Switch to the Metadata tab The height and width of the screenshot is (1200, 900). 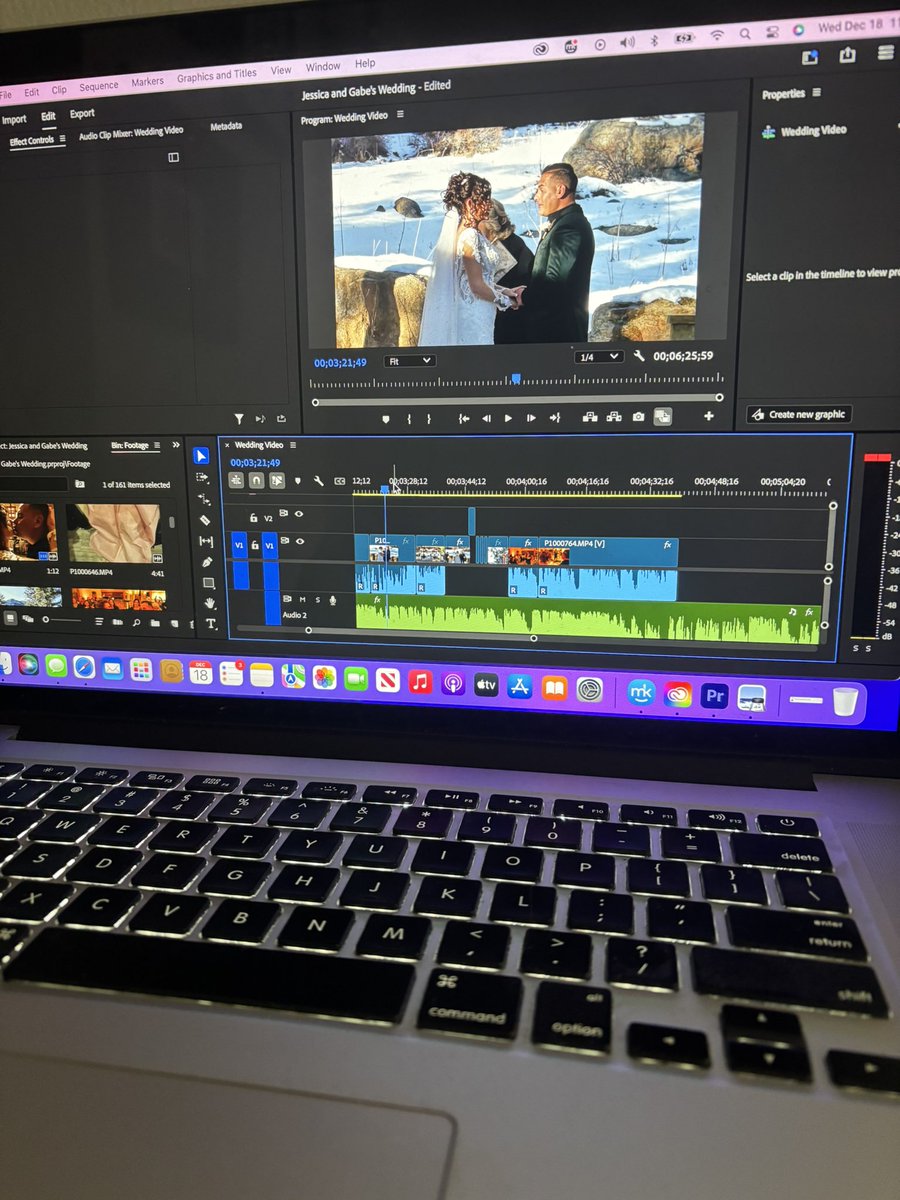point(226,126)
